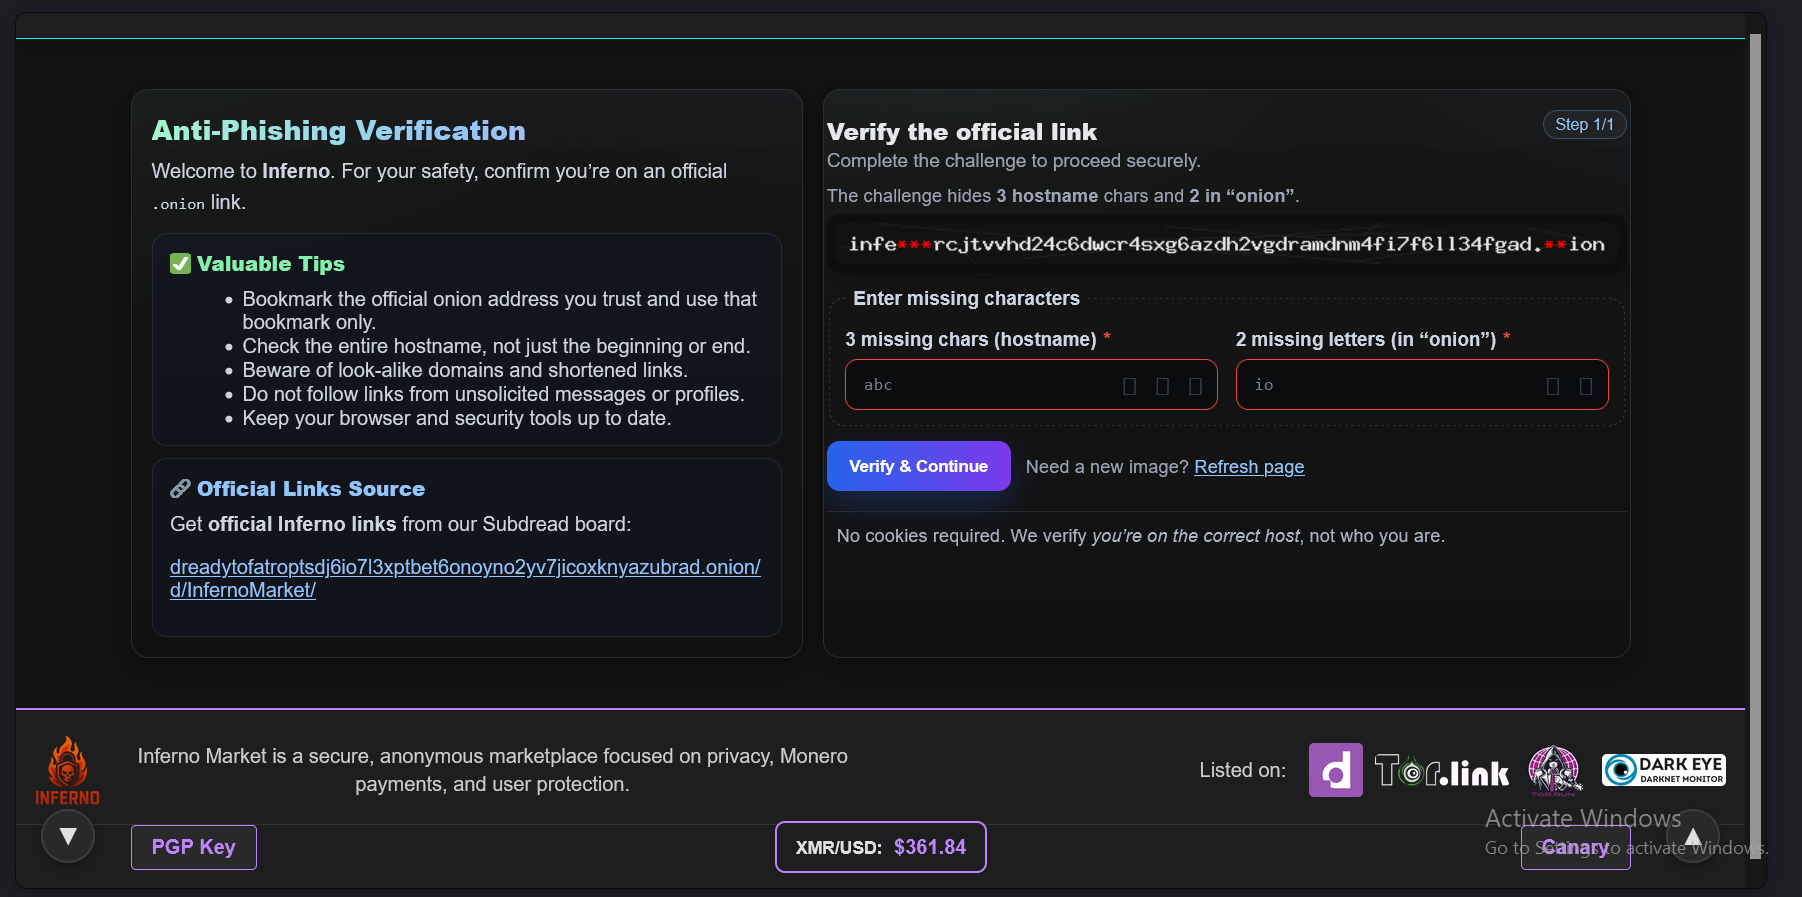The height and width of the screenshot is (897, 1802).
Task: Click the masked onion hostname challenge string
Action: point(1226,244)
